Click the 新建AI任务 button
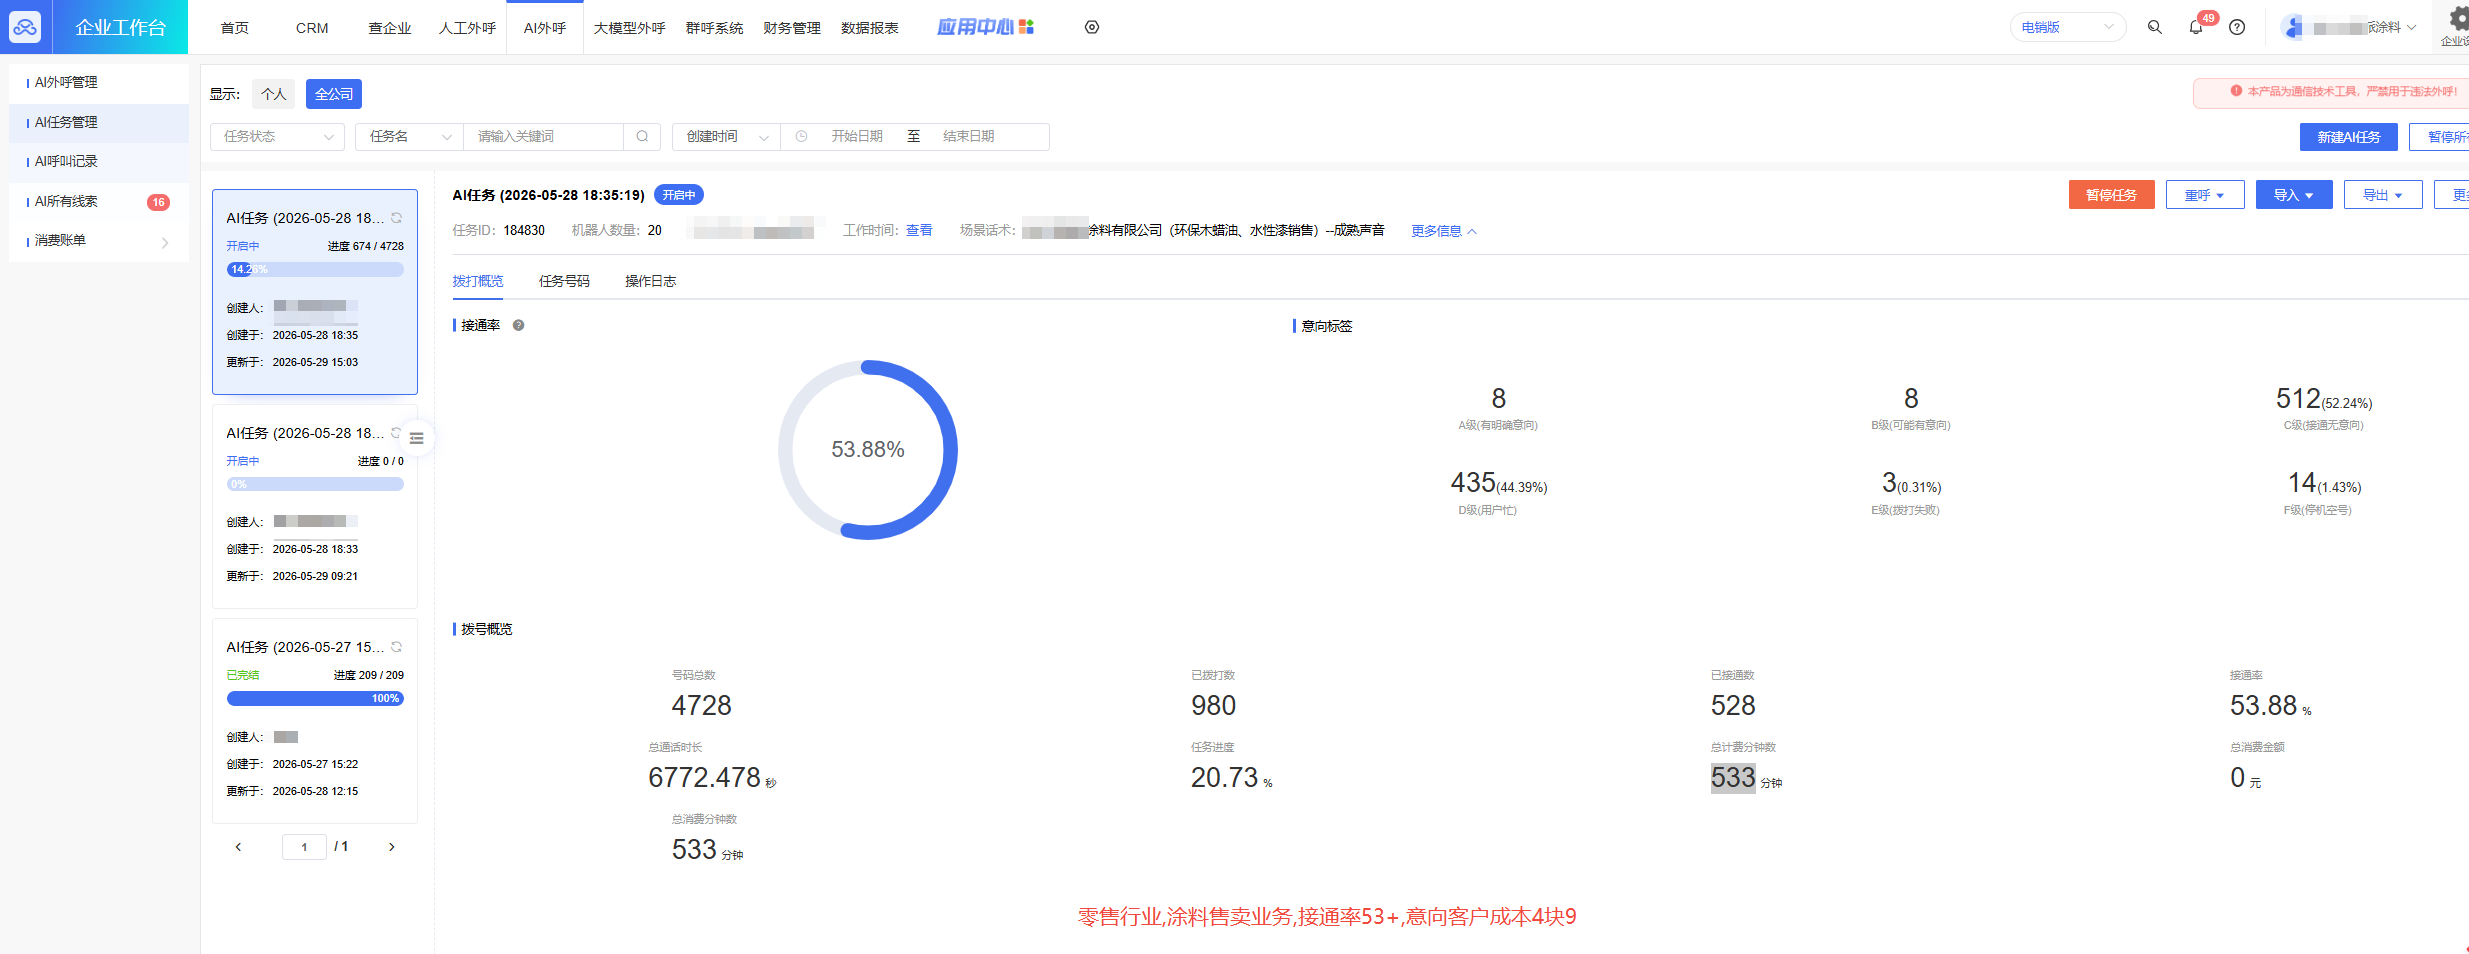 click(x=2349, y=137)
